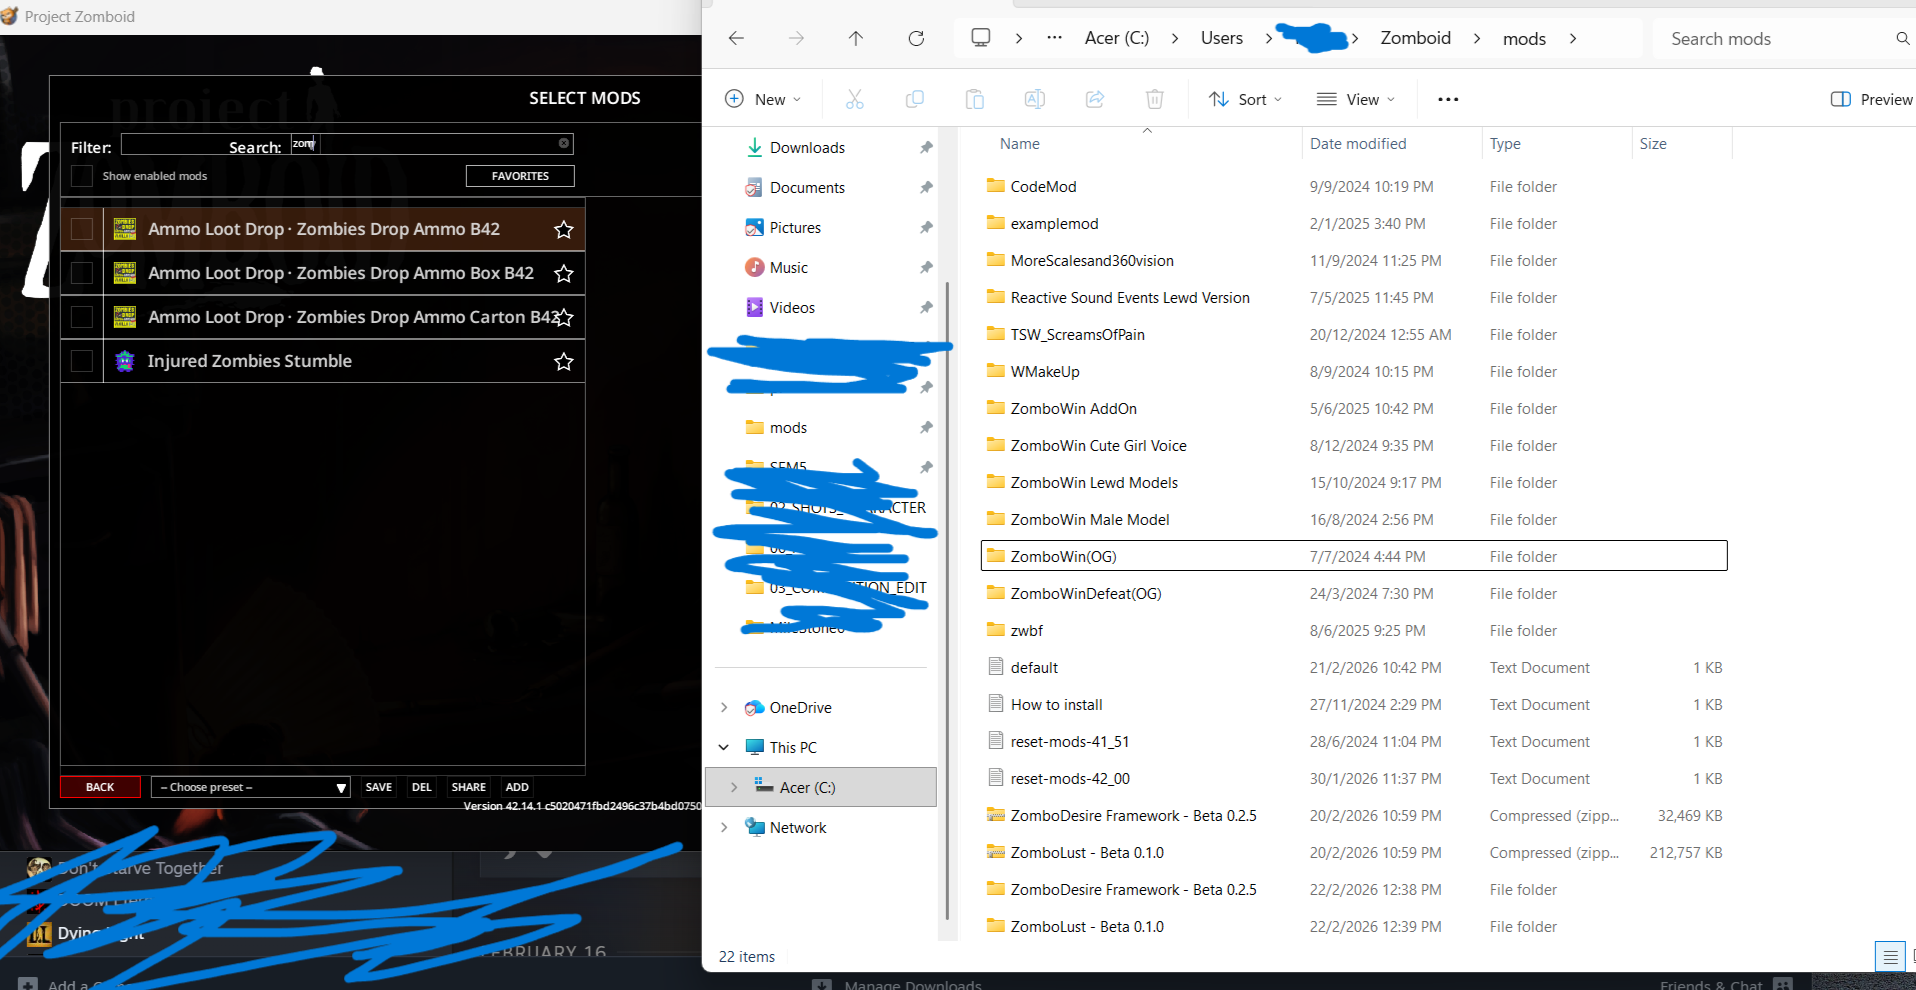
Task: Favorite the Zombies Drop Ammo Carton star
Action: point(564,318)
